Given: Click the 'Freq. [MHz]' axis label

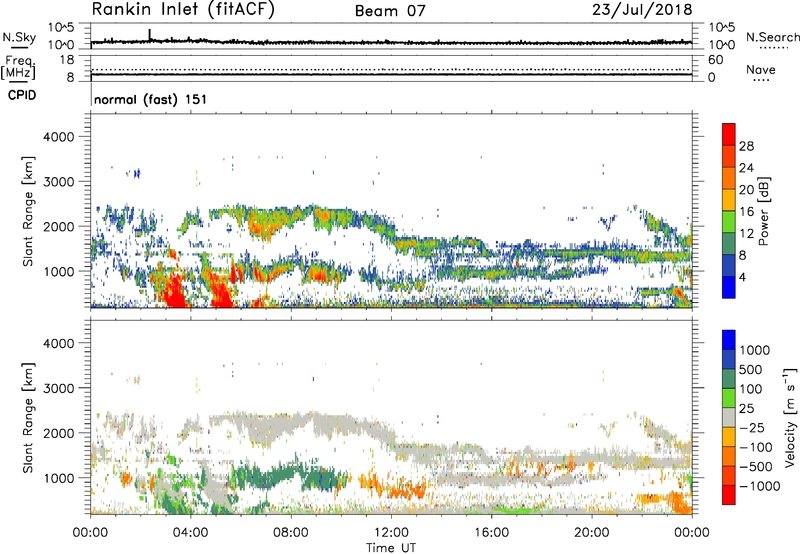Looking at the screenshot, I should click(x=18, y=67).
